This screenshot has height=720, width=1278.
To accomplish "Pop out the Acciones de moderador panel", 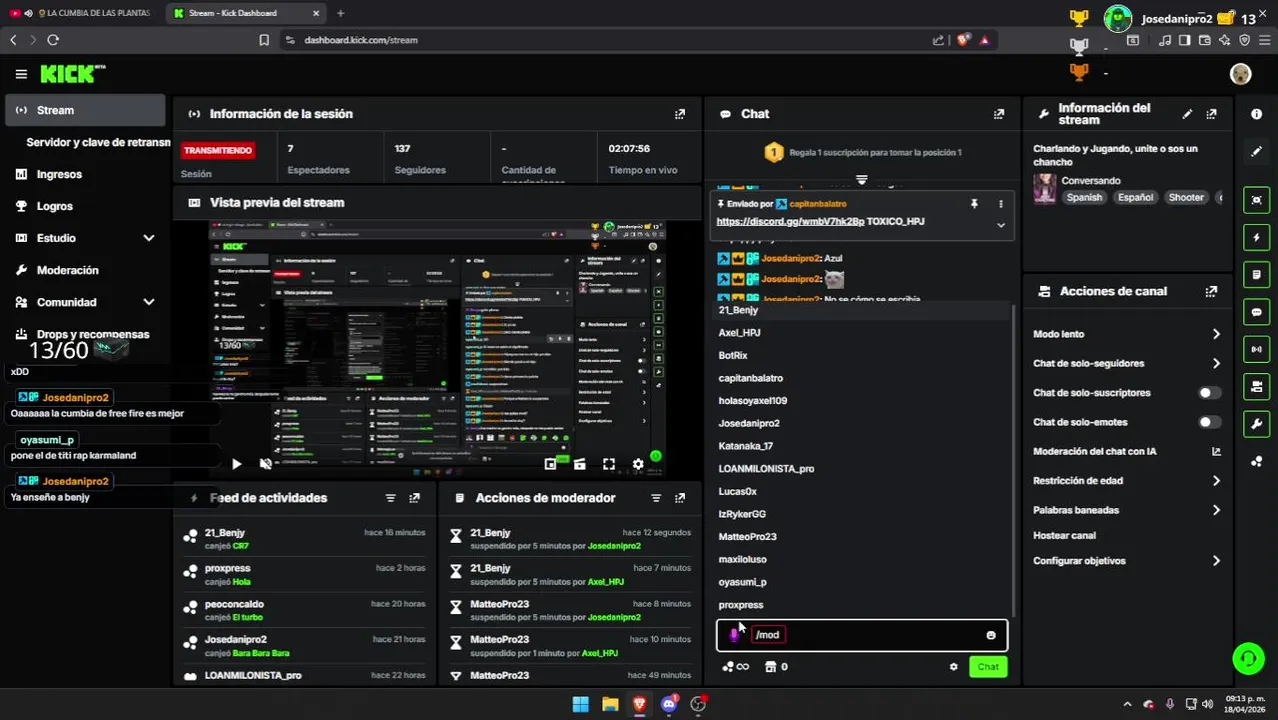I will [680, 498].
